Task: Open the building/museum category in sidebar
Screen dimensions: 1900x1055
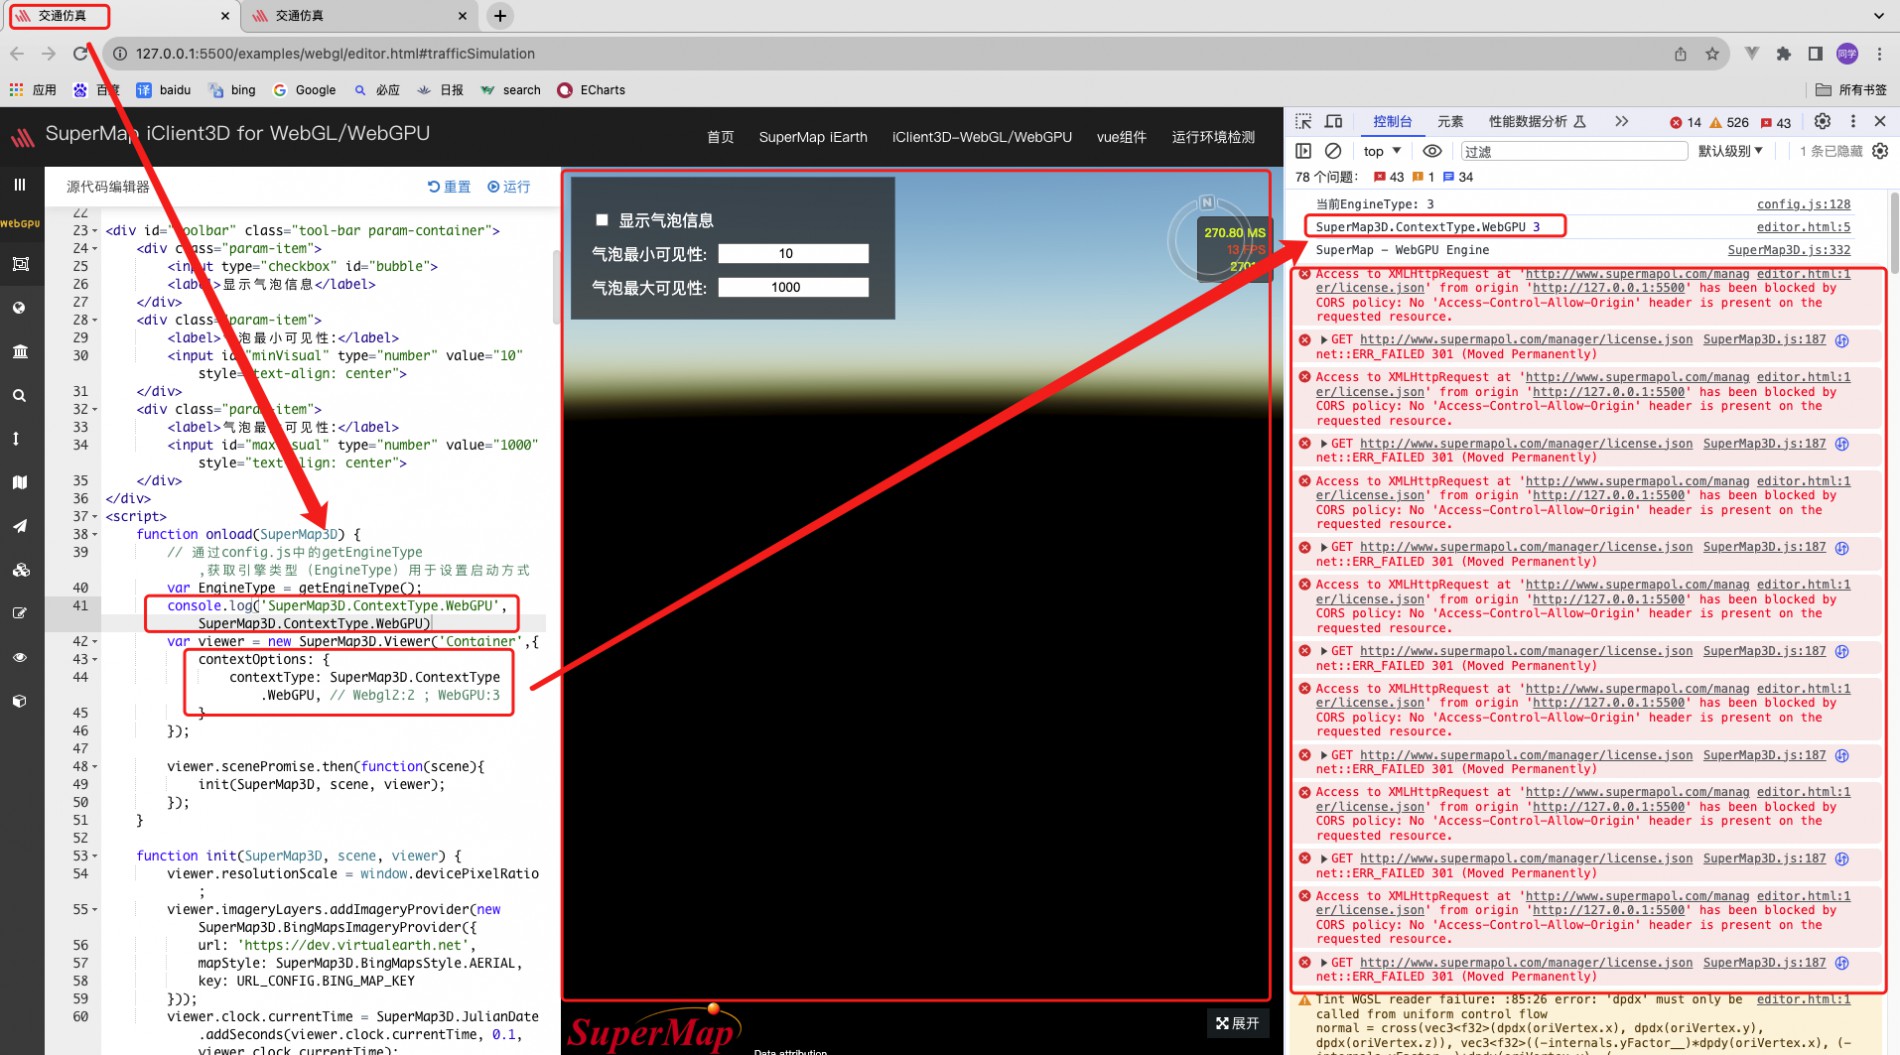Action: 20,351
